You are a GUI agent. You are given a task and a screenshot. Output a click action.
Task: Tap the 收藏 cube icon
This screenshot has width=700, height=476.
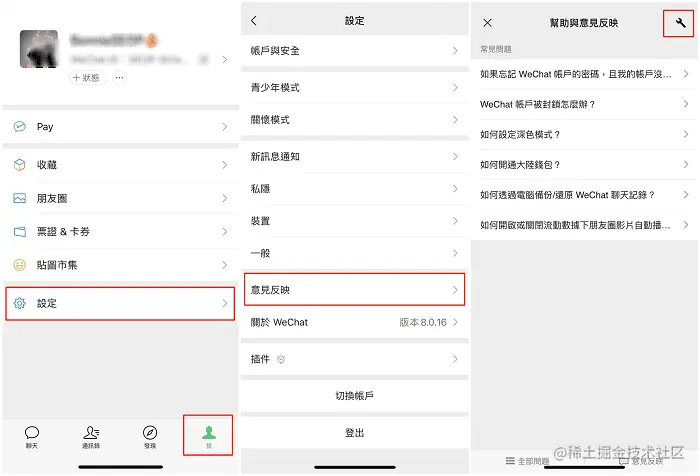click(x=19, y=165)
